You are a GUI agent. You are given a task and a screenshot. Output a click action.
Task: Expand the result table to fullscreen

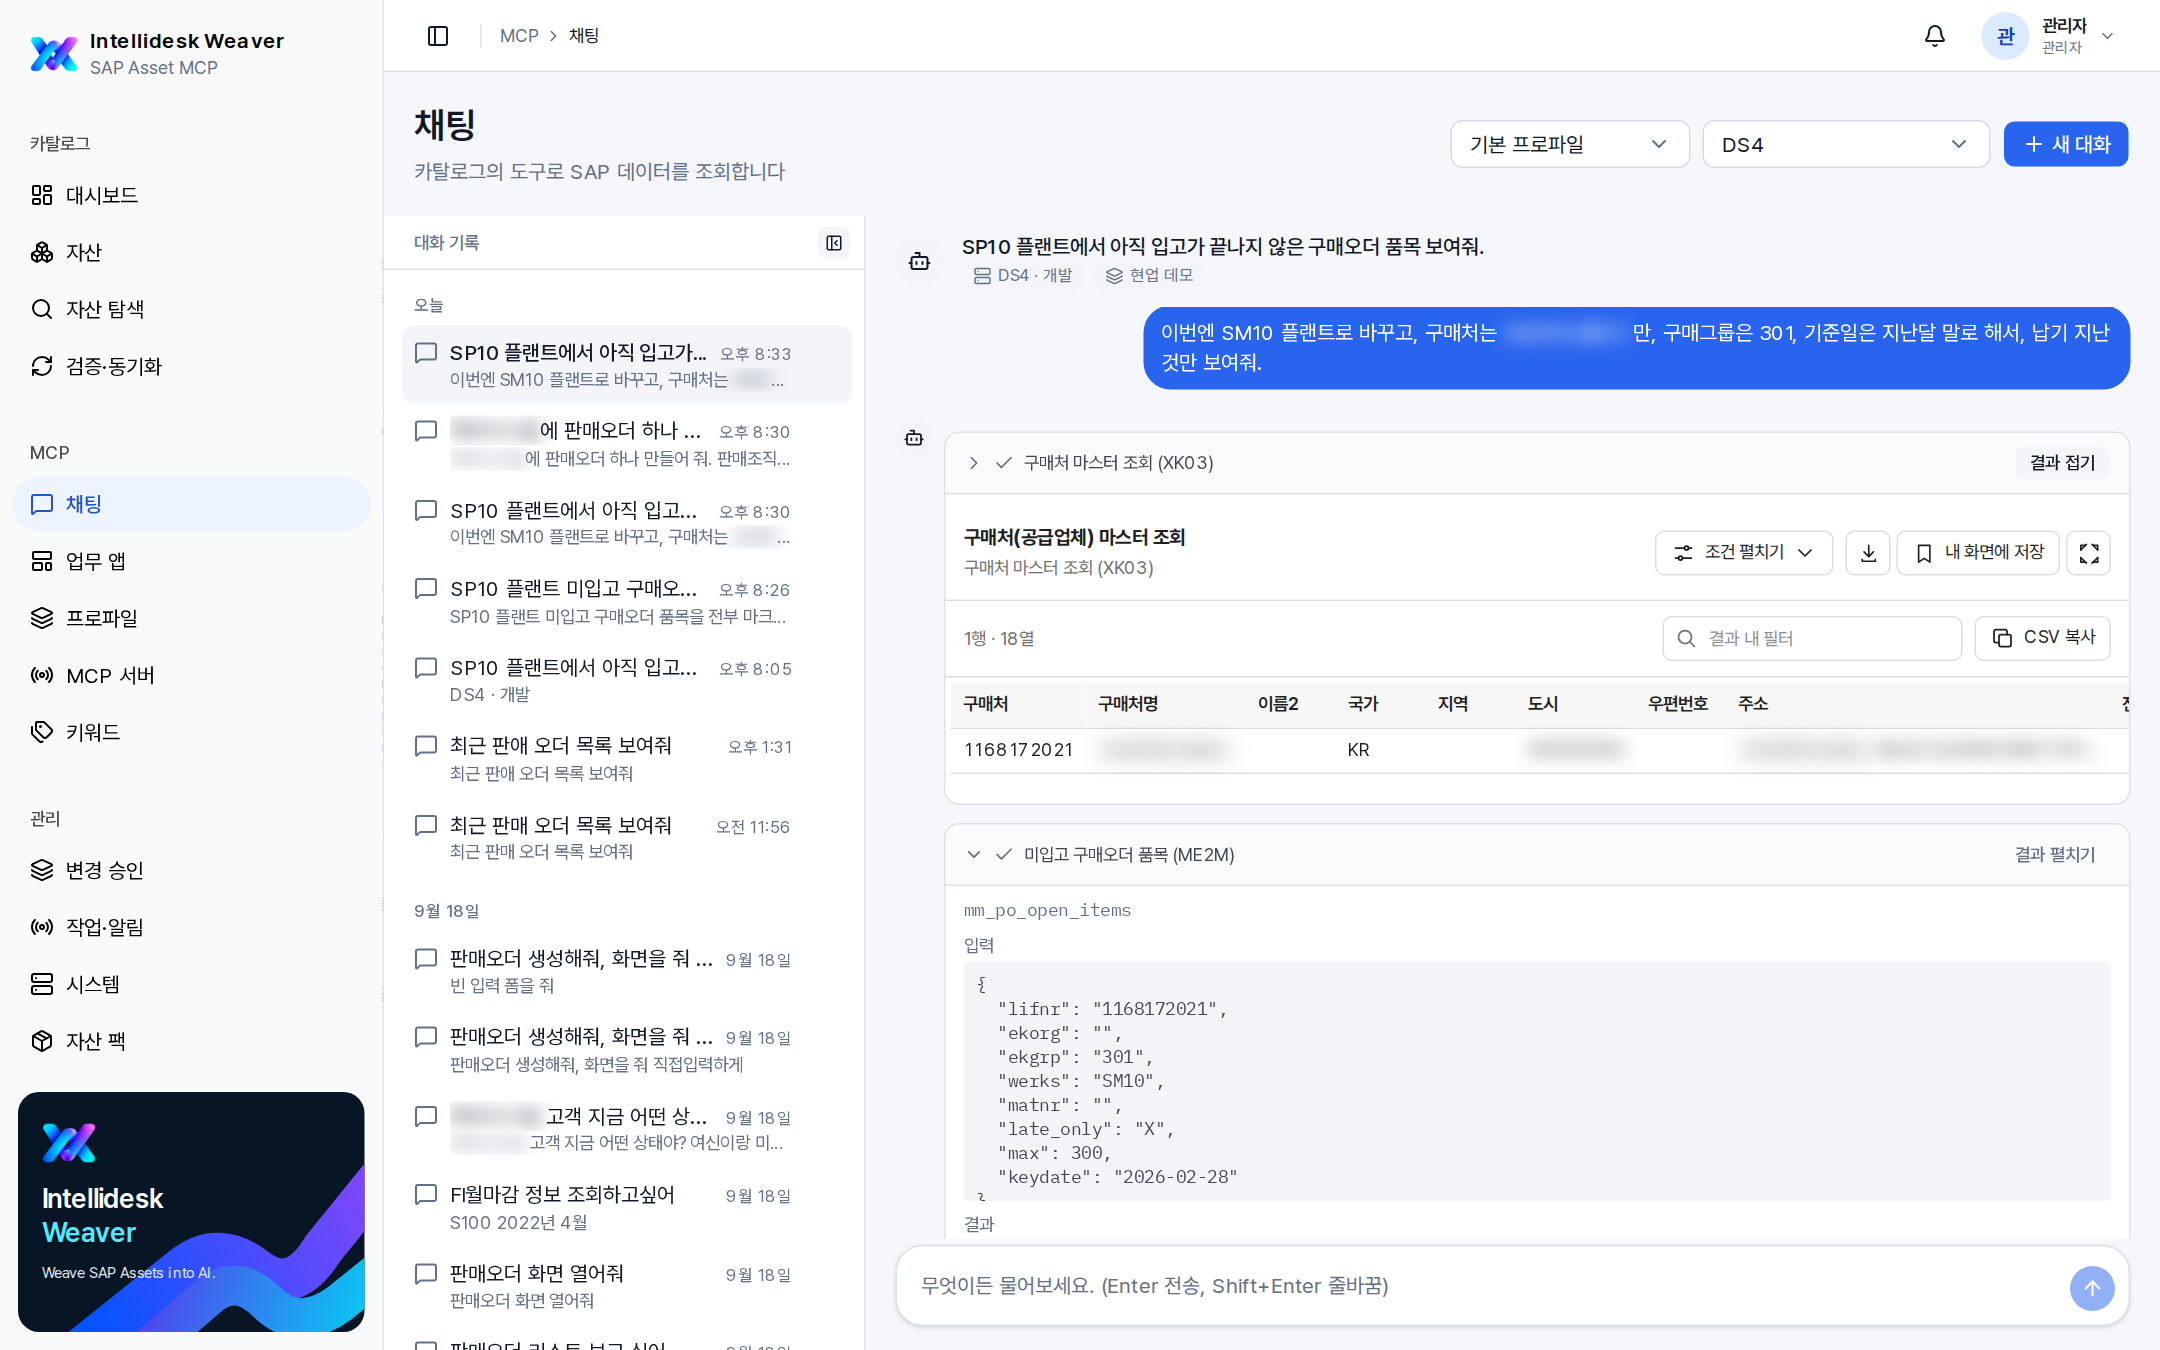[2089, 553]
